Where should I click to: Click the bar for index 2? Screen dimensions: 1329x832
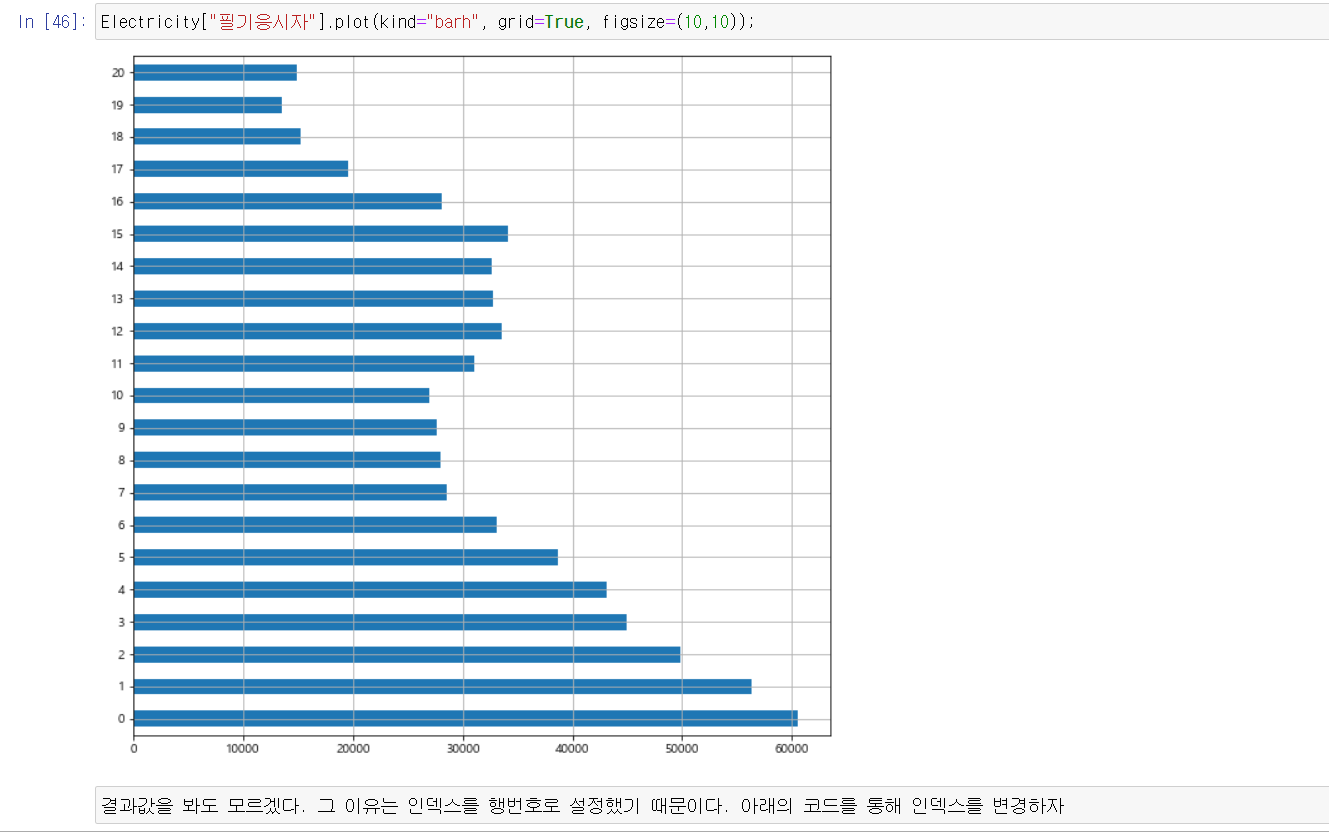click(x=407, y=654)
